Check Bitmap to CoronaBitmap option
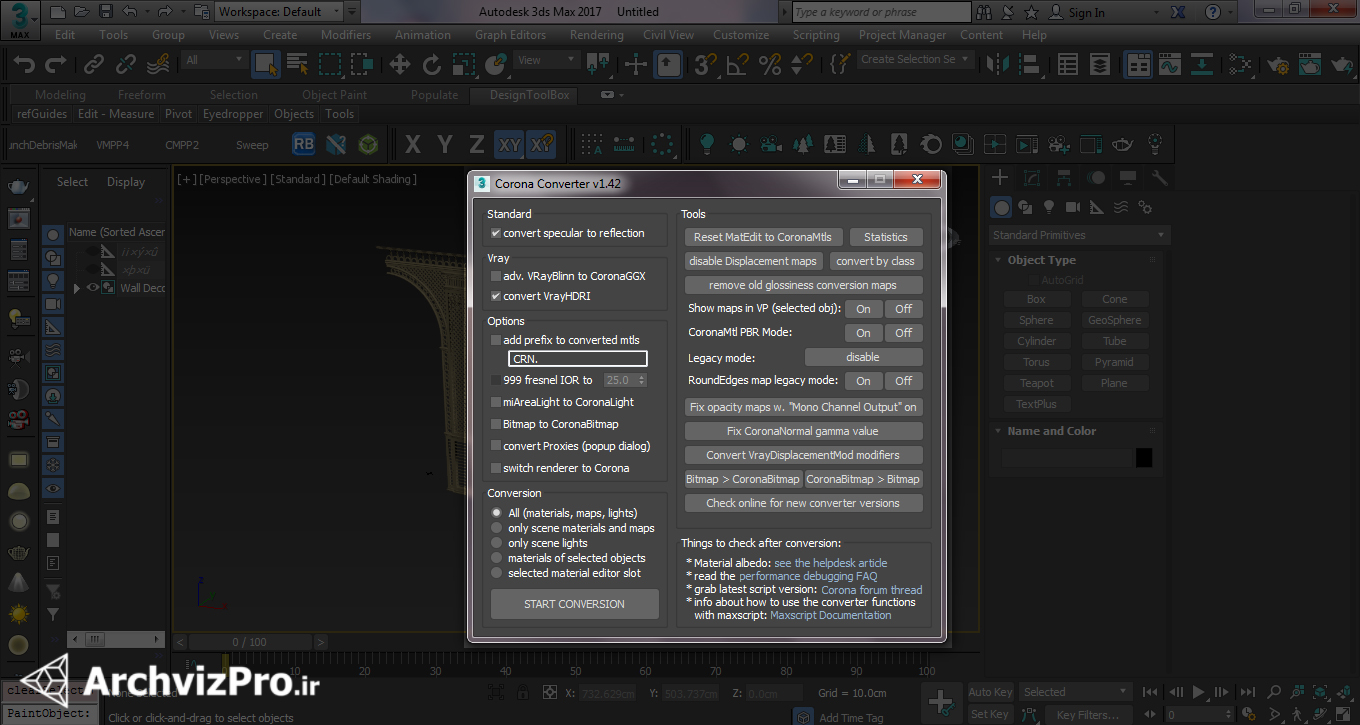The width and height of the screenshot is (1360, 725). [496, 424]
